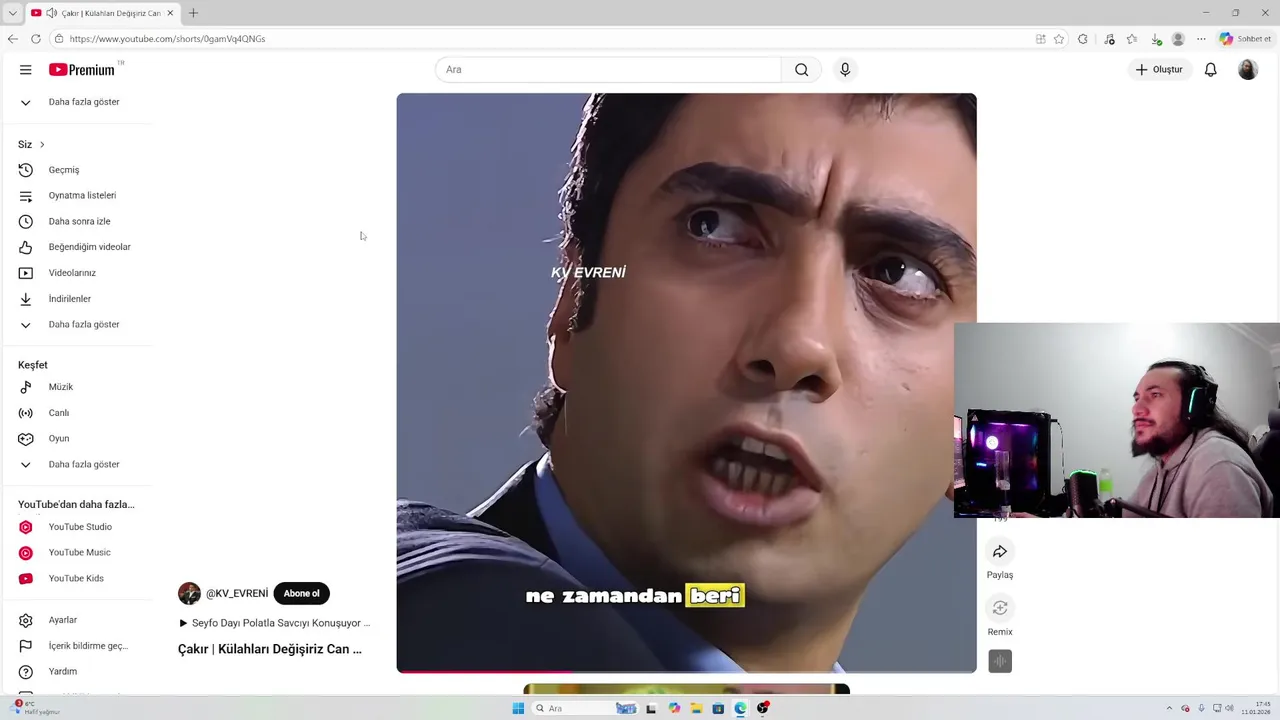The image size is (1280, 720).
Task: Open the notifications bell
Action: pos(1210,69)
